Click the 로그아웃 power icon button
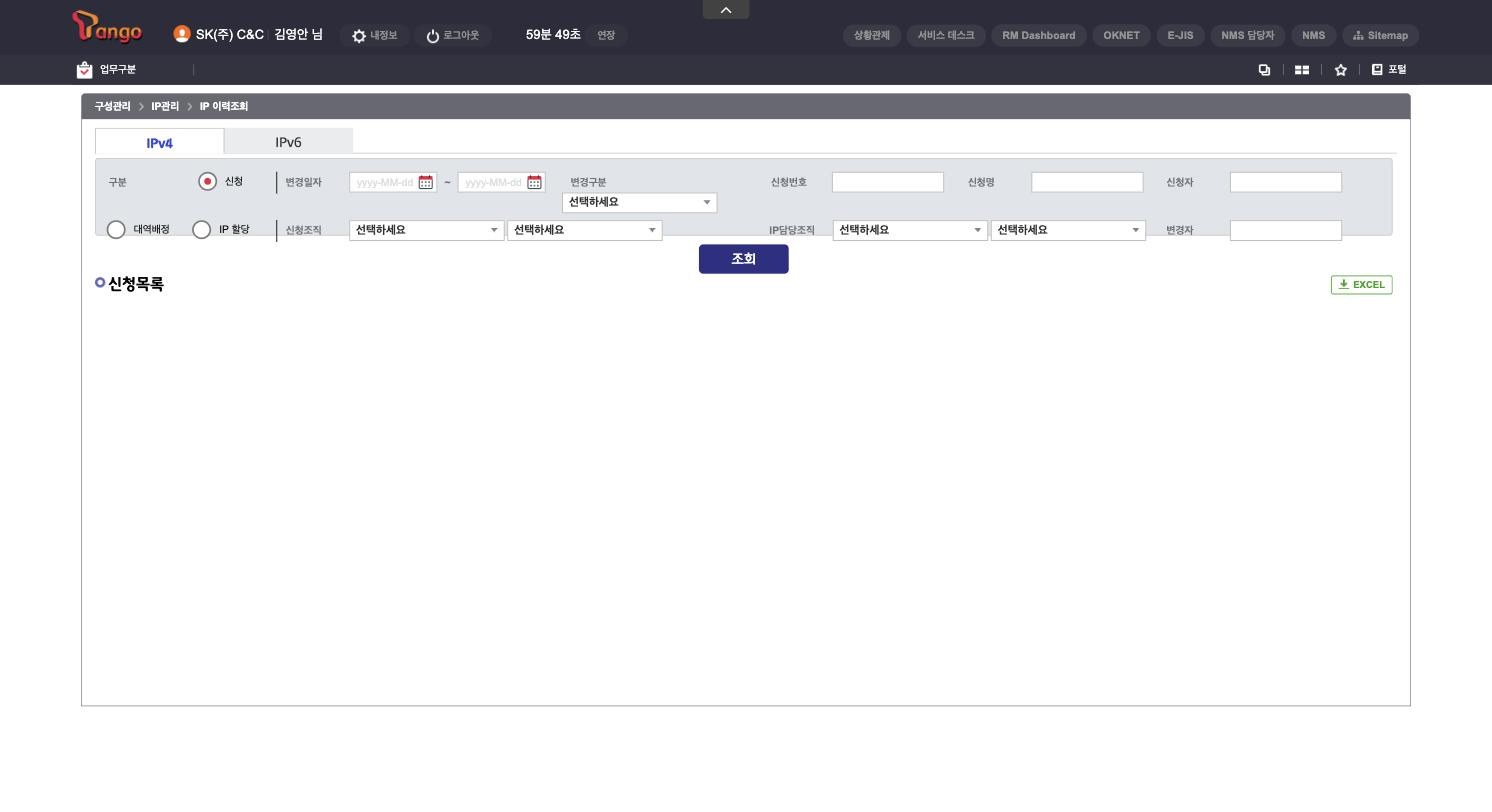The image size is (1492, 812). [x=452, y=35]
